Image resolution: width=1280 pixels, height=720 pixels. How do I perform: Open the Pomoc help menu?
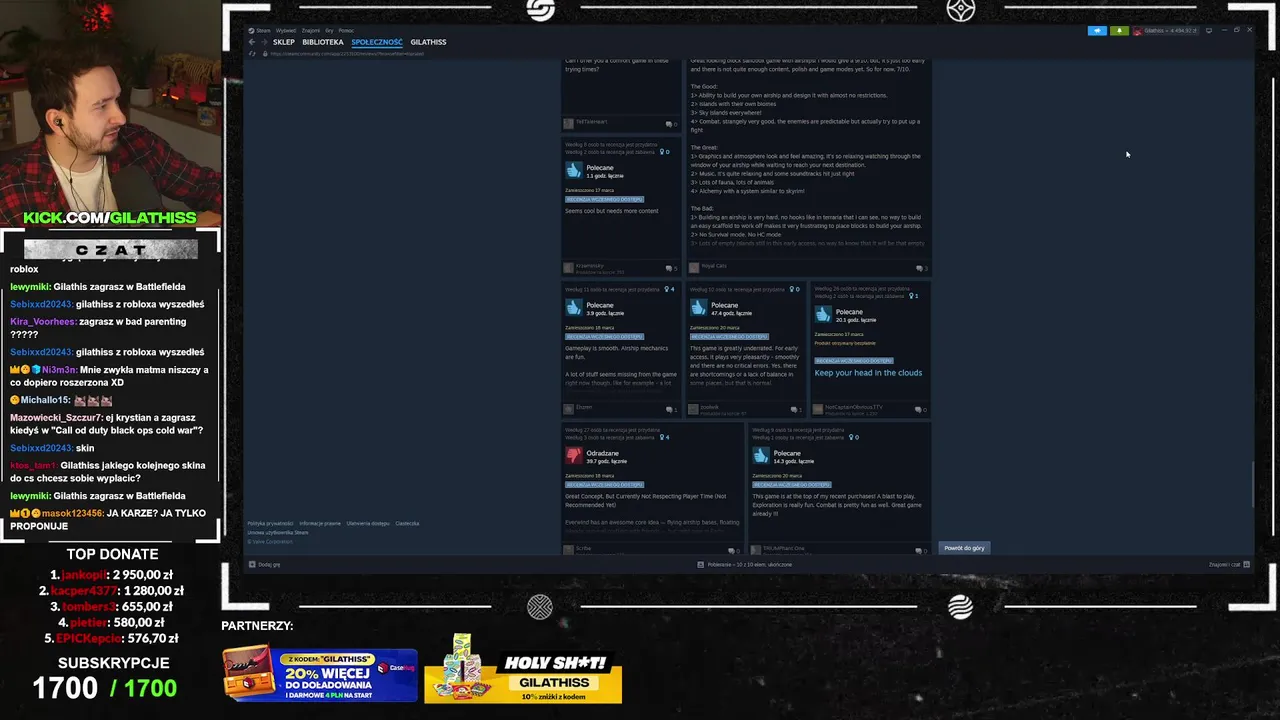(x=344, y=30)
